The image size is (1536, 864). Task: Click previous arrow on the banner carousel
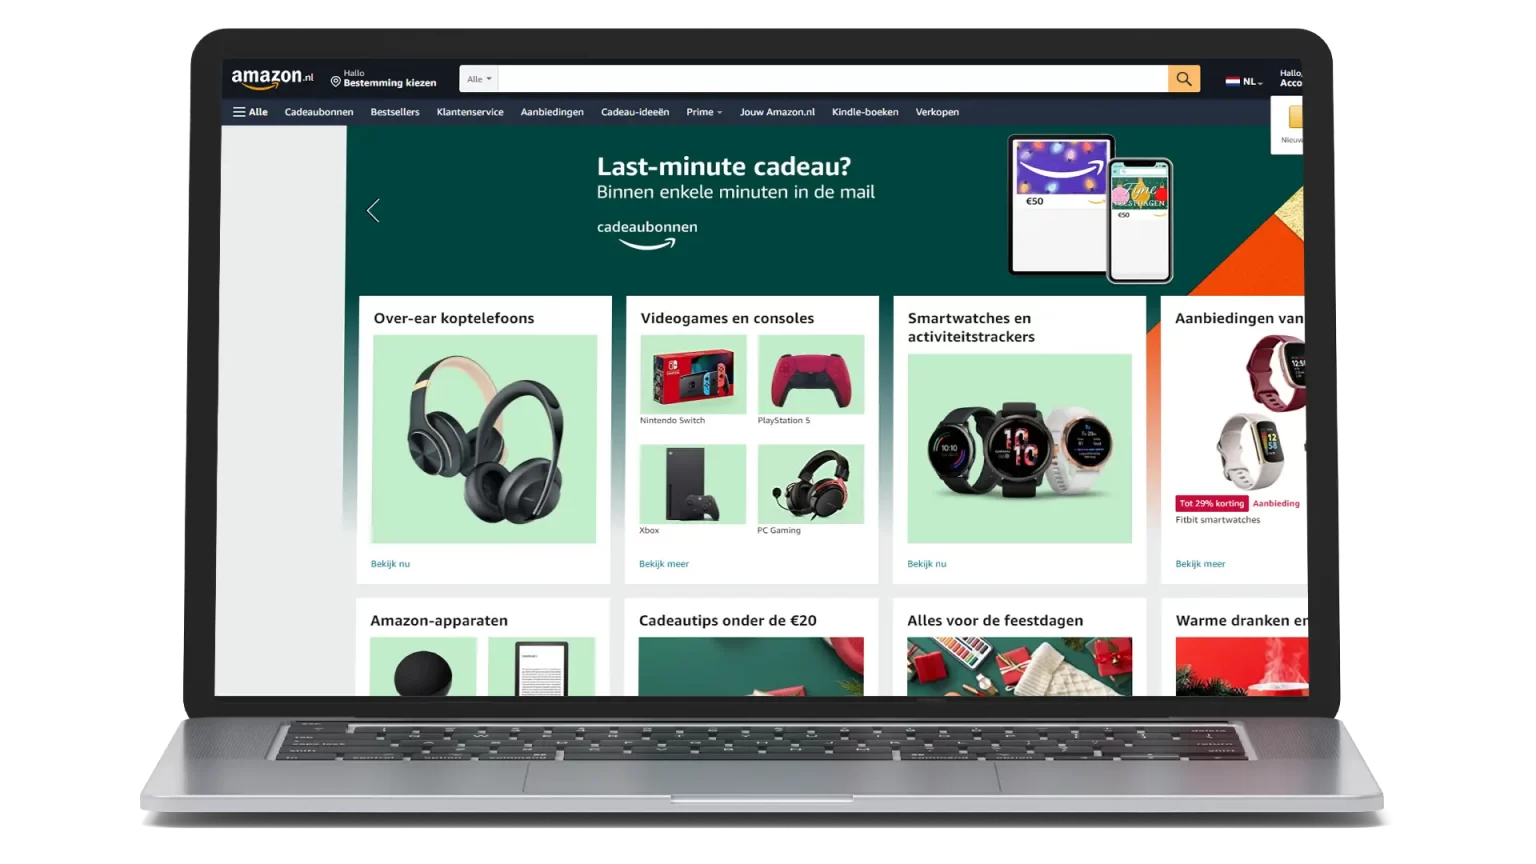point(373,210)
